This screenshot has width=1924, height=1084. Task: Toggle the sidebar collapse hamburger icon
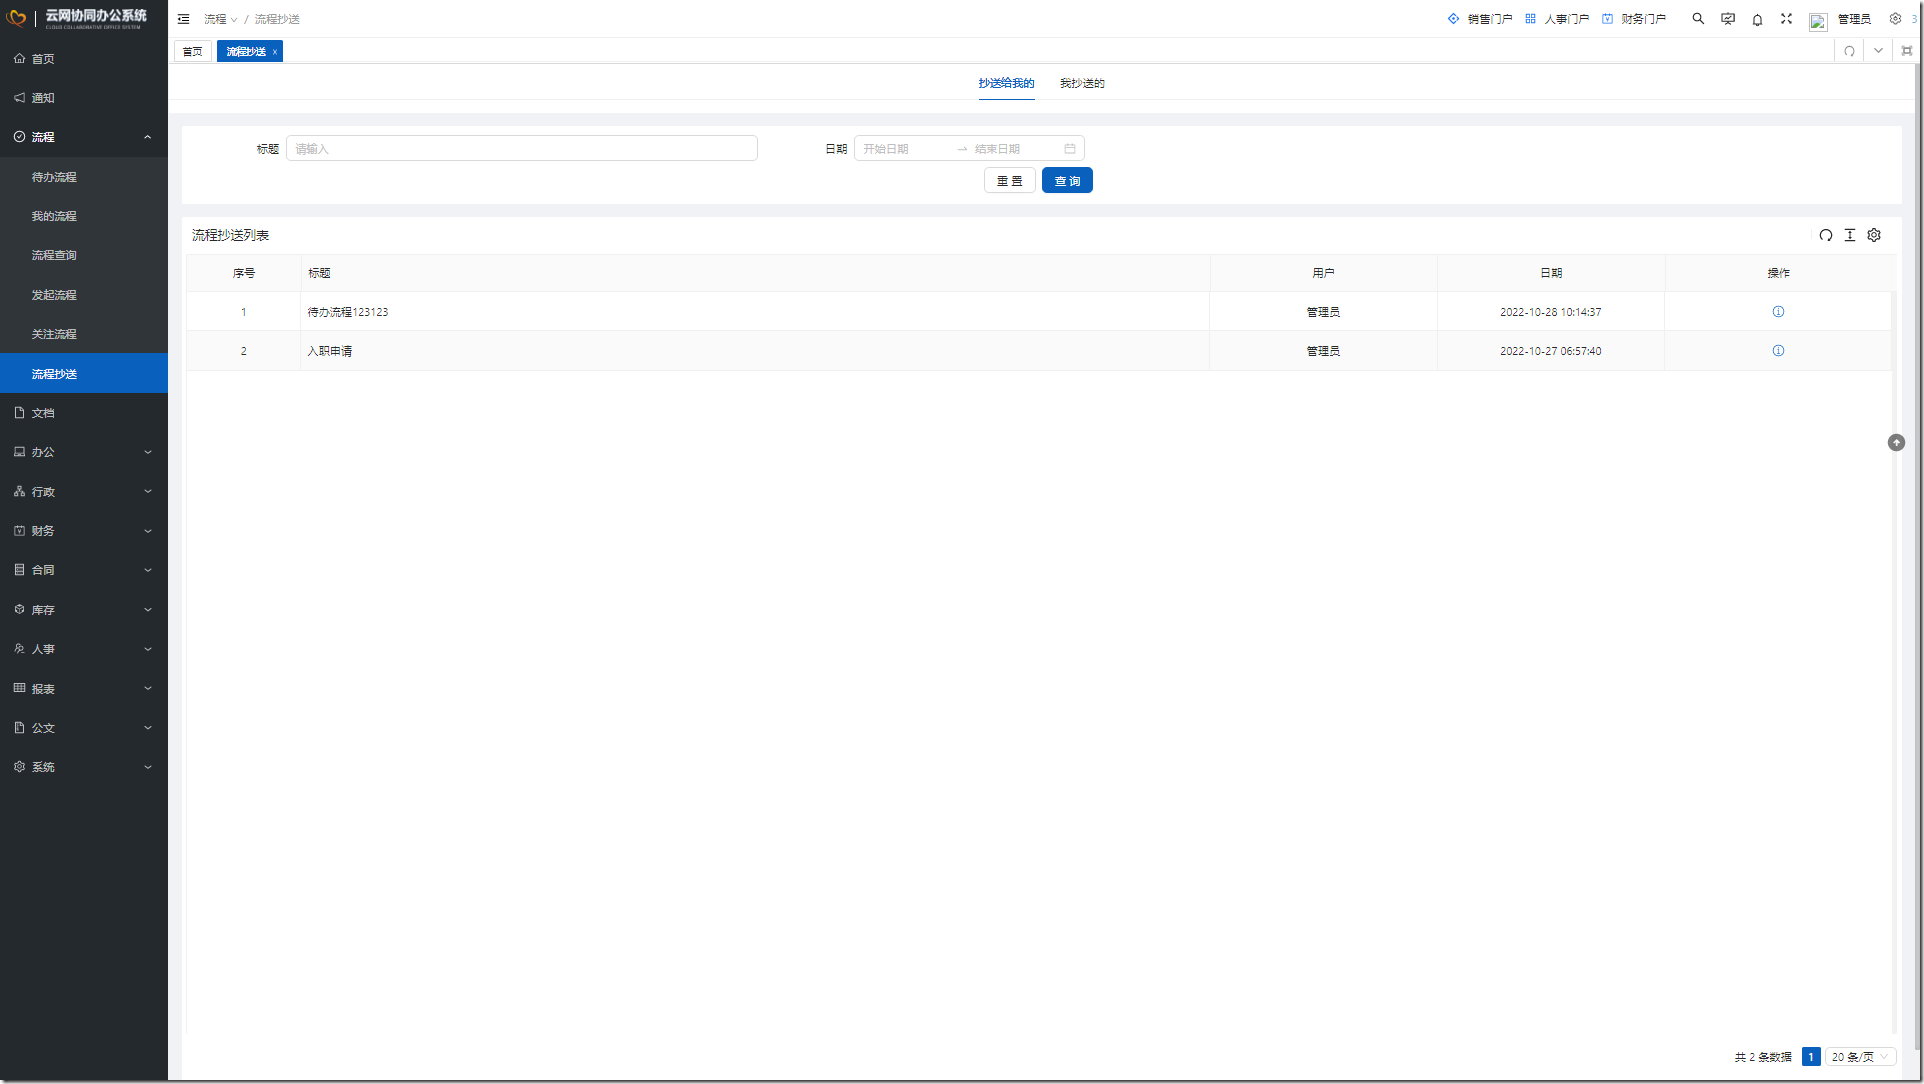tap(183, 19)
